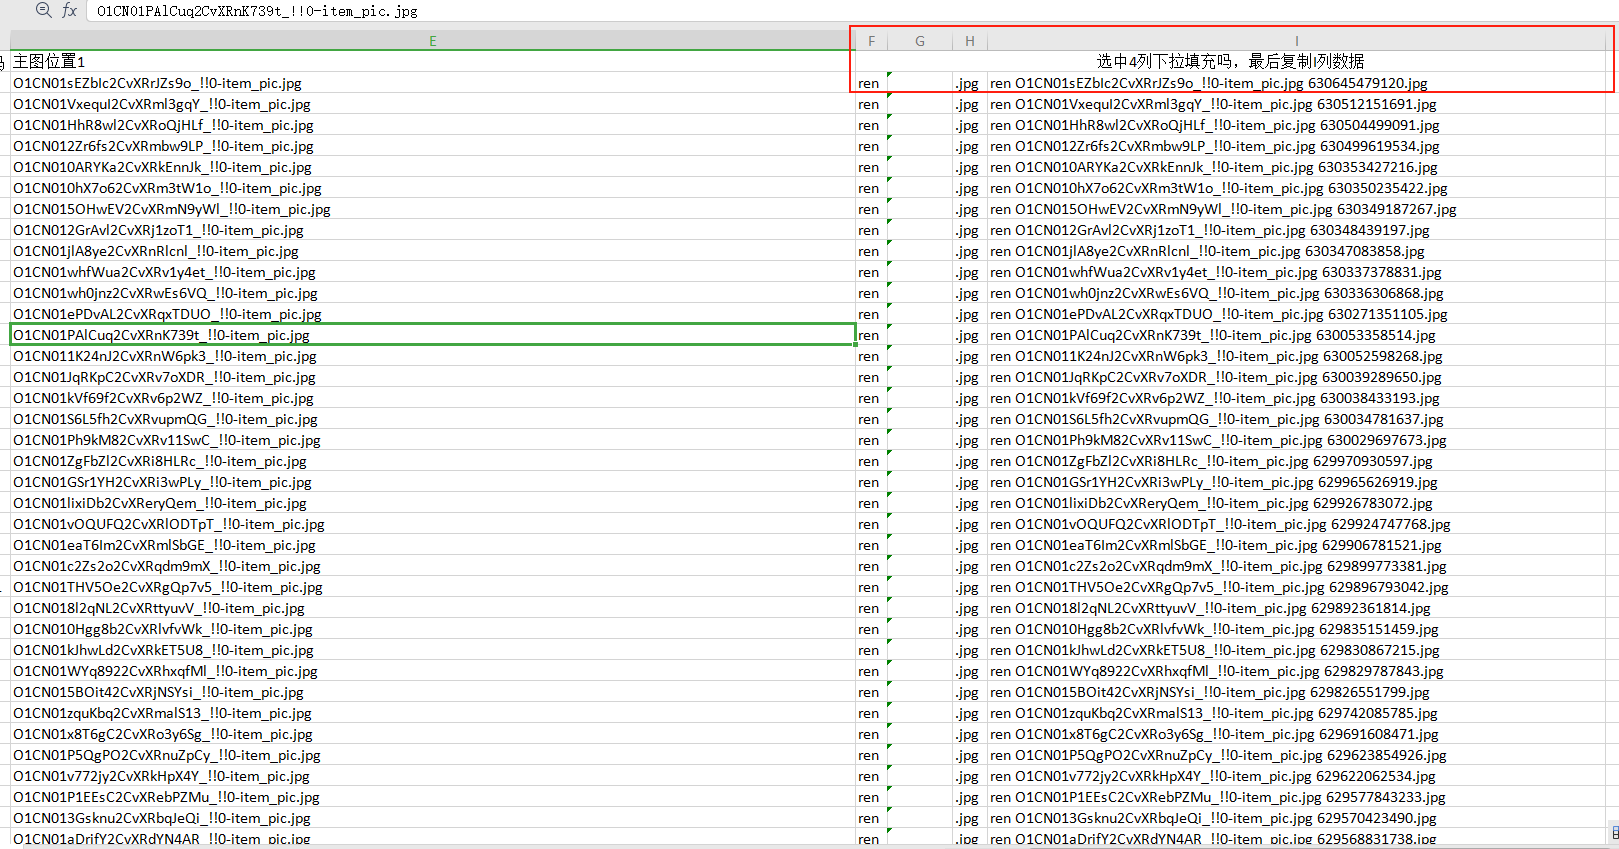Select cell 'O1CN01Ph9kM82CvXRv11SwC_!!0-item_pic.jpg' in column E

click(x=432, y=440)
